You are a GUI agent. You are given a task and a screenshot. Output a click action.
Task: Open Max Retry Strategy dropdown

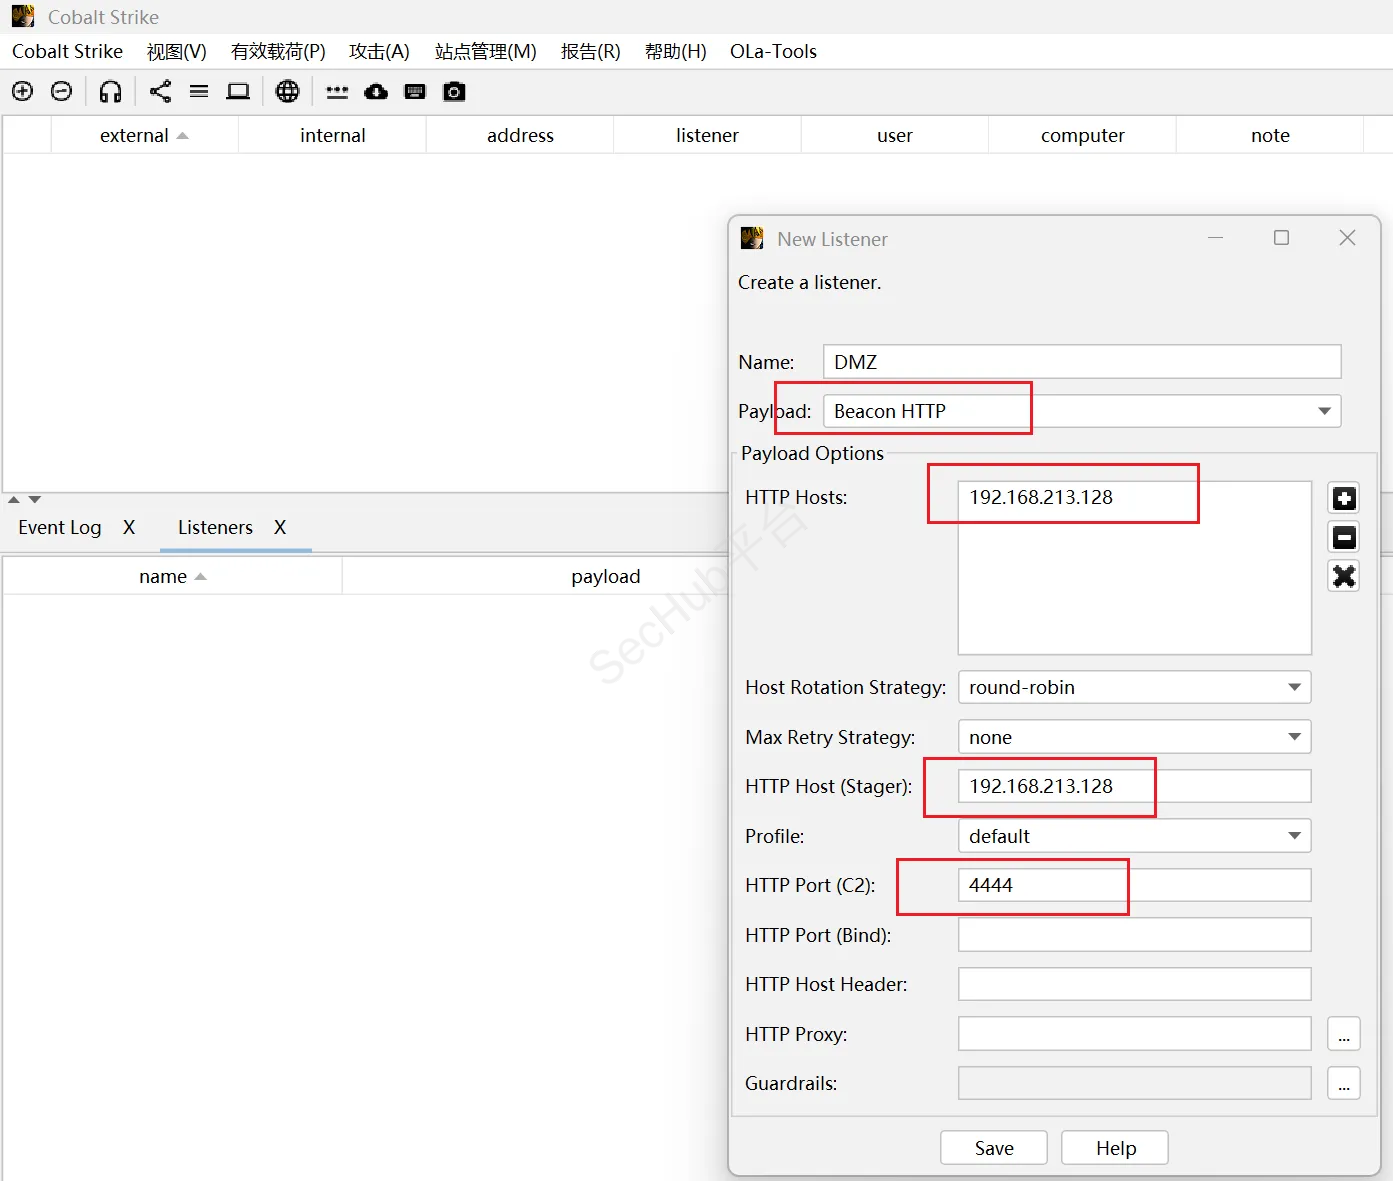click(x=1134, y=737)
